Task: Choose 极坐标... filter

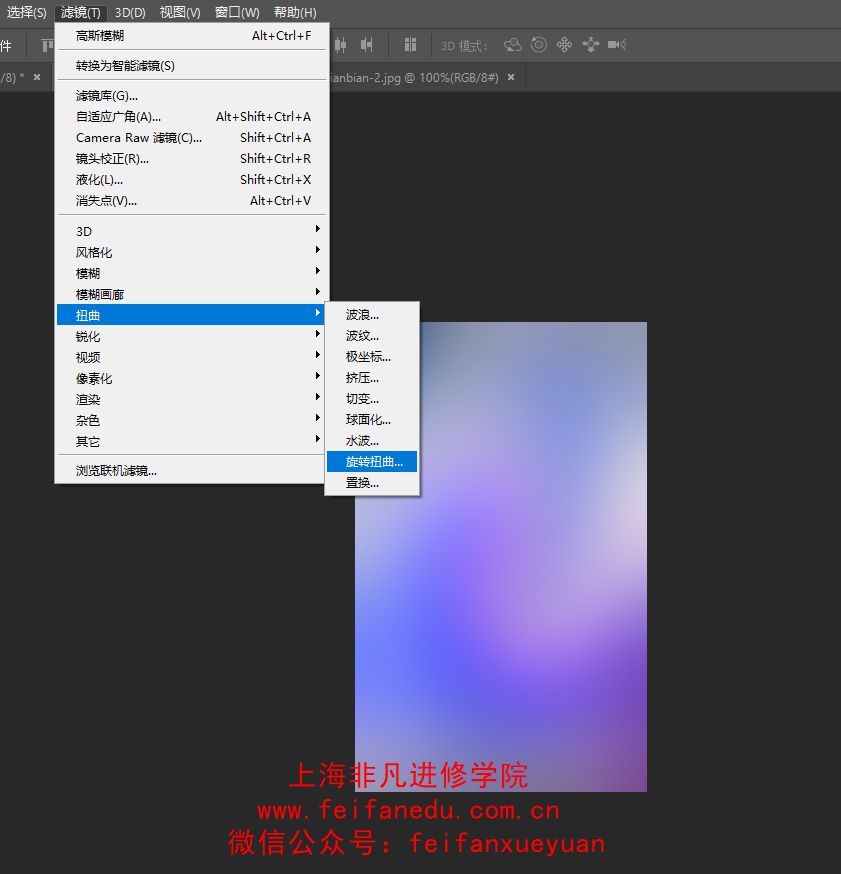Action: 372,357
